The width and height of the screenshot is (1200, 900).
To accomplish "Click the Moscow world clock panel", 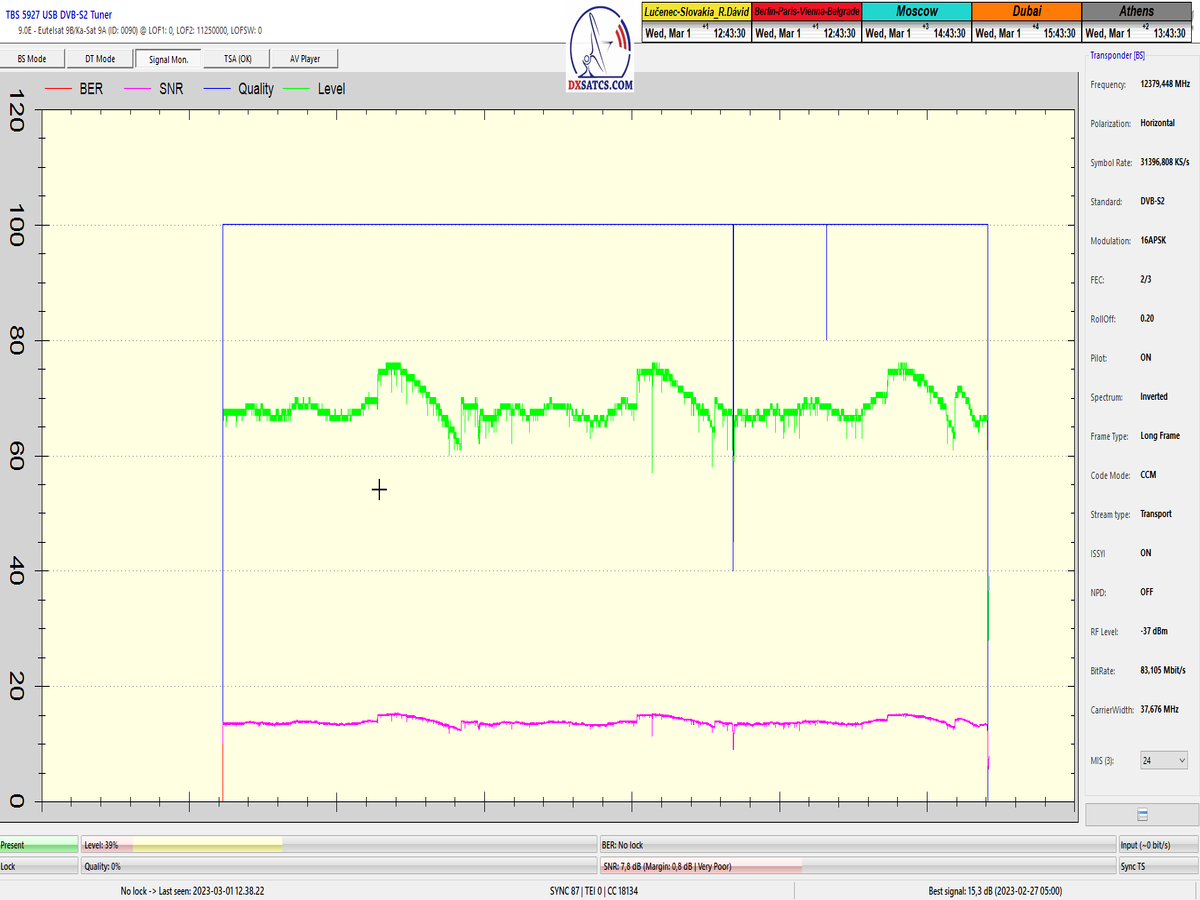I will (x=916, y=22).
